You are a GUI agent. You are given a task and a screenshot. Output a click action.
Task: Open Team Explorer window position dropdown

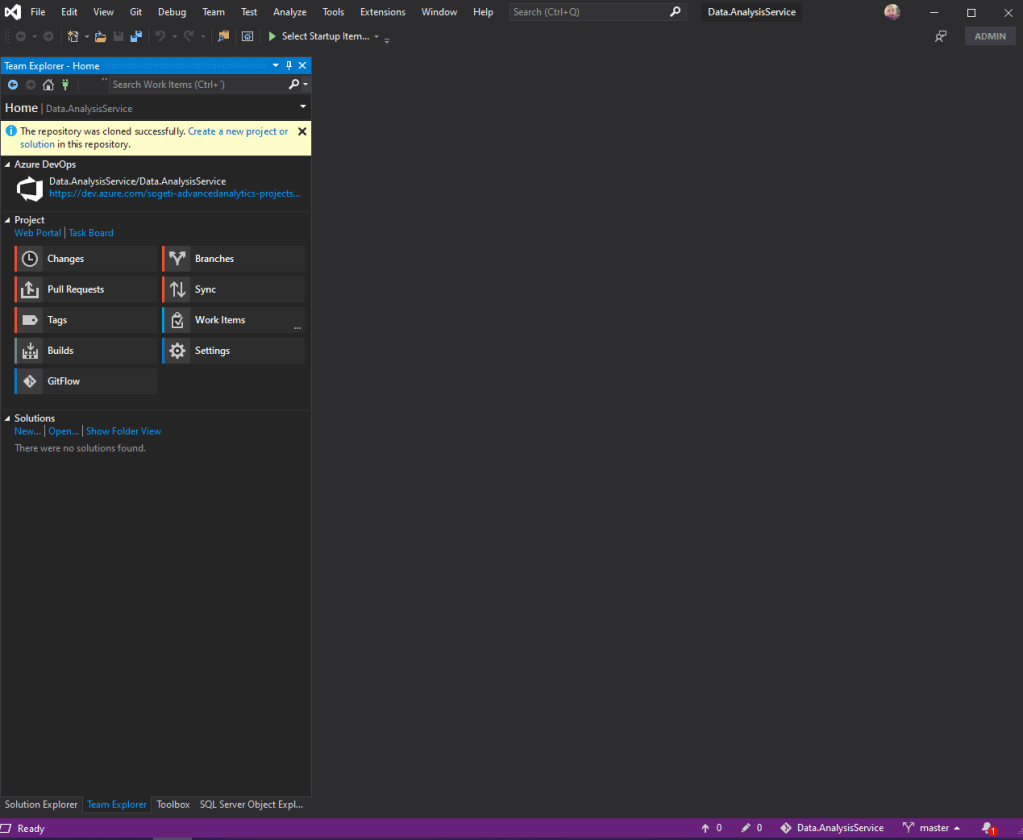[275, 65]
